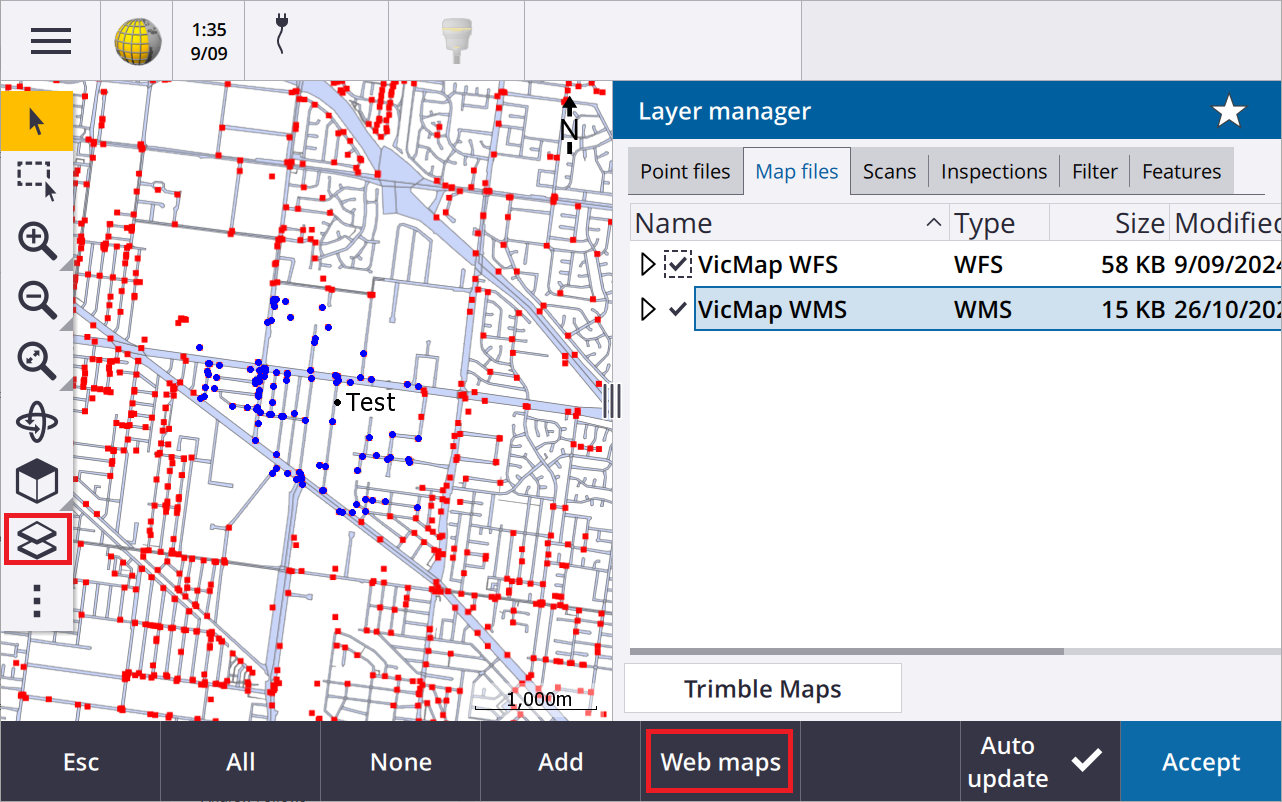Screen dimensions: 1282x802
Task: Switch to the Point files tab
Action: pyautogui.click(x=685, y=172)
